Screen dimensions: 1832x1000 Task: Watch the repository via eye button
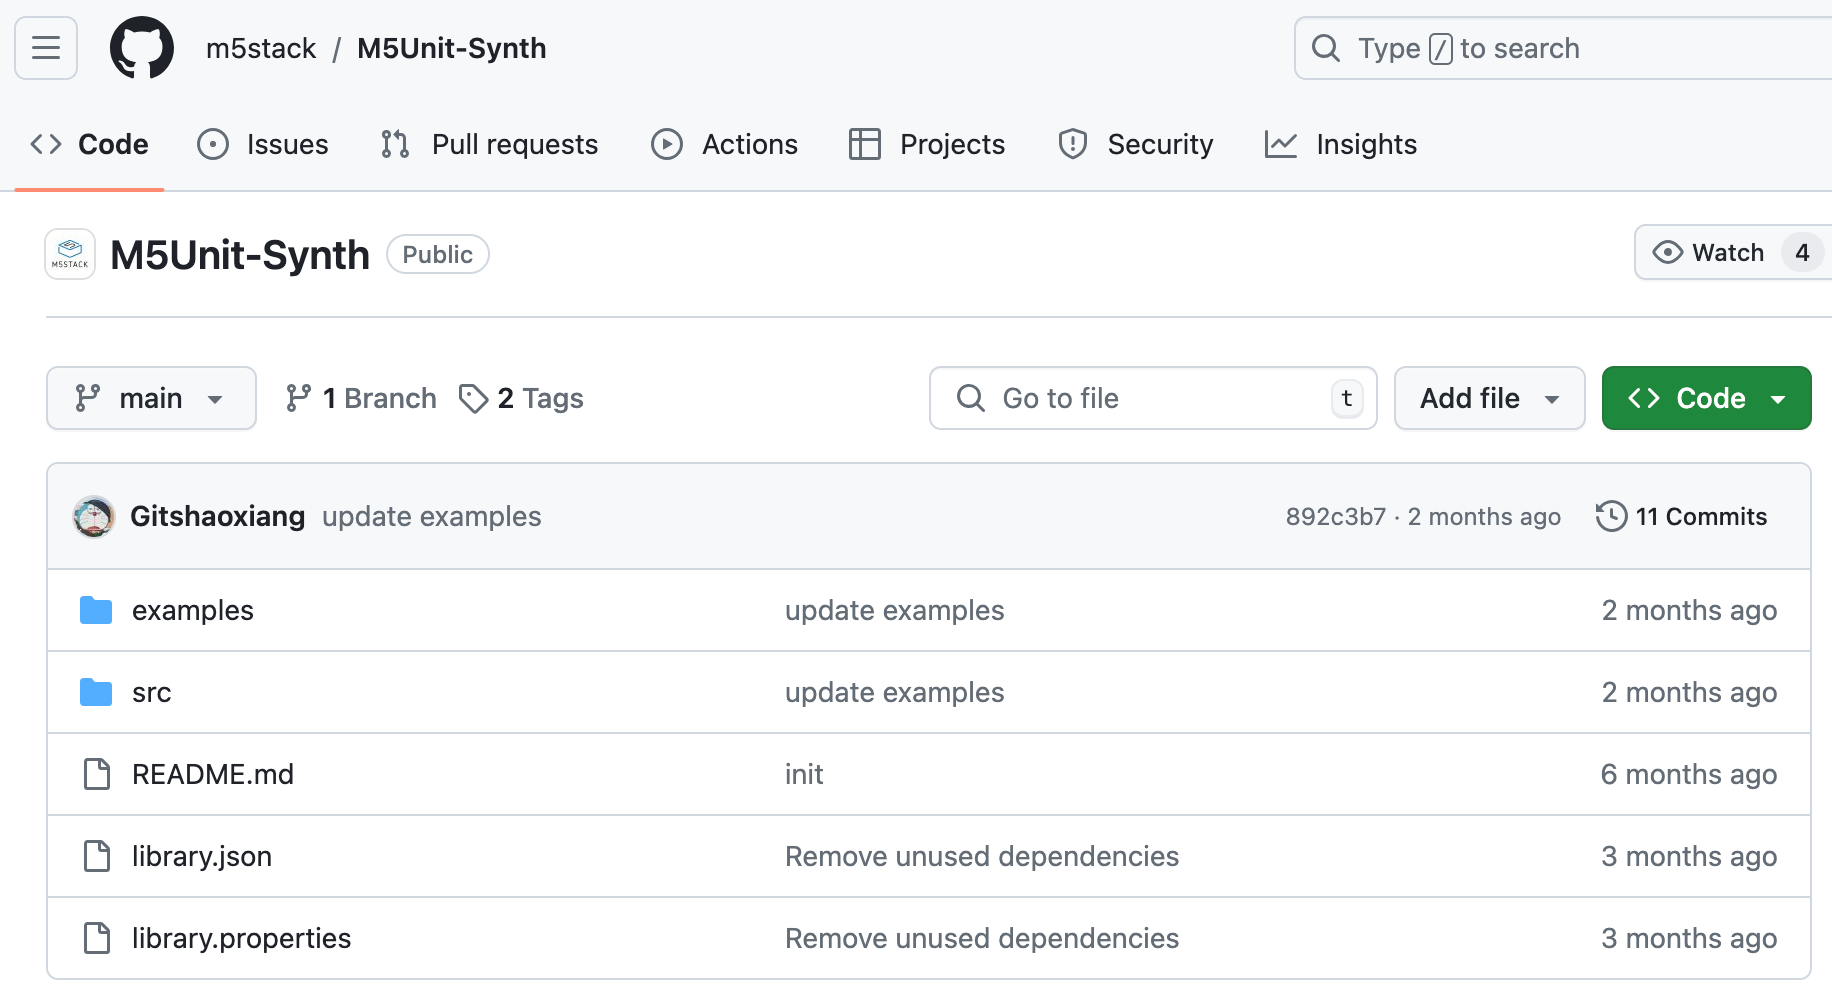(x=1709, y=253)
